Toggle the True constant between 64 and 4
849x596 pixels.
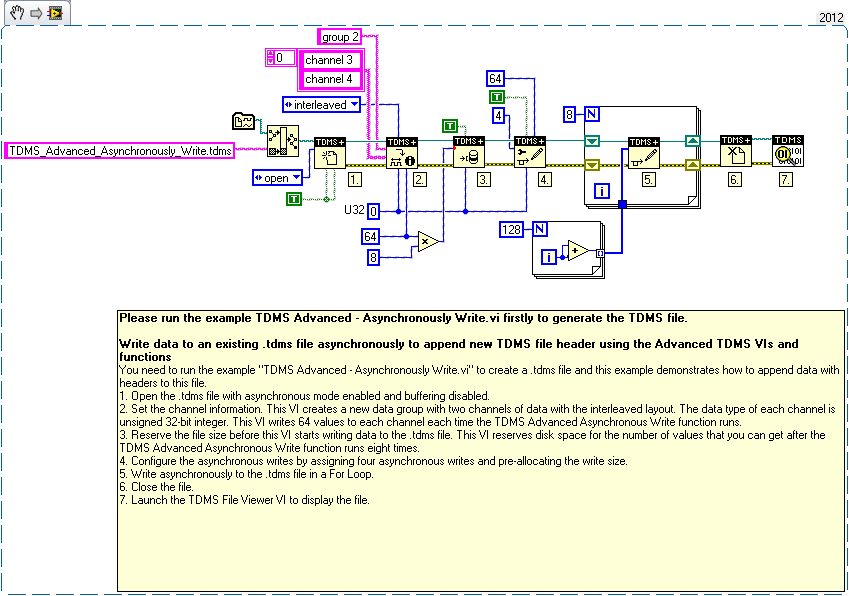coord(497,97)
